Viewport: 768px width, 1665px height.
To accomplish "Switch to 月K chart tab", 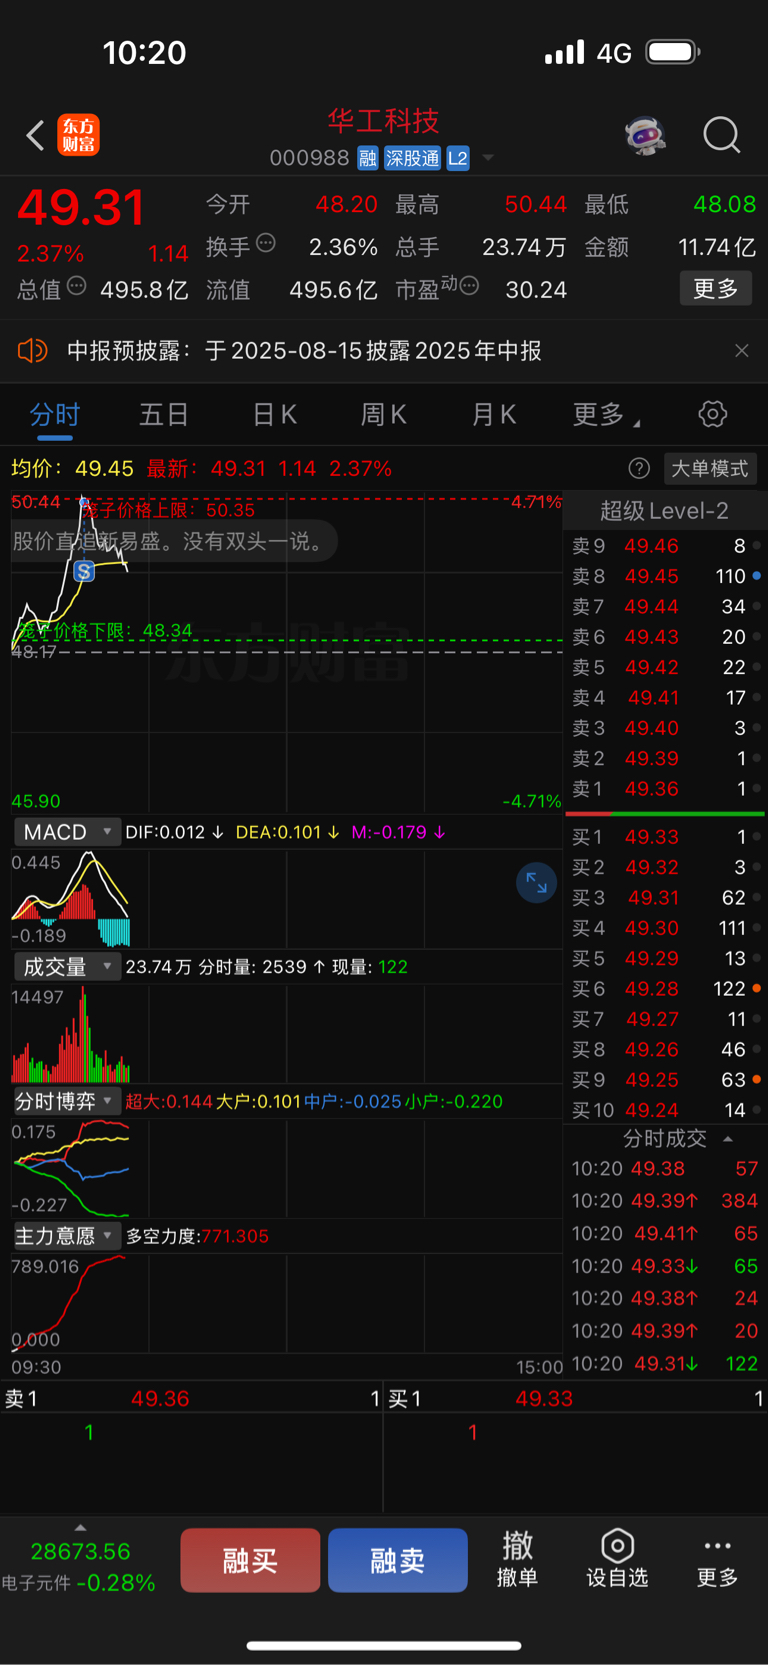I will (494, 414).
